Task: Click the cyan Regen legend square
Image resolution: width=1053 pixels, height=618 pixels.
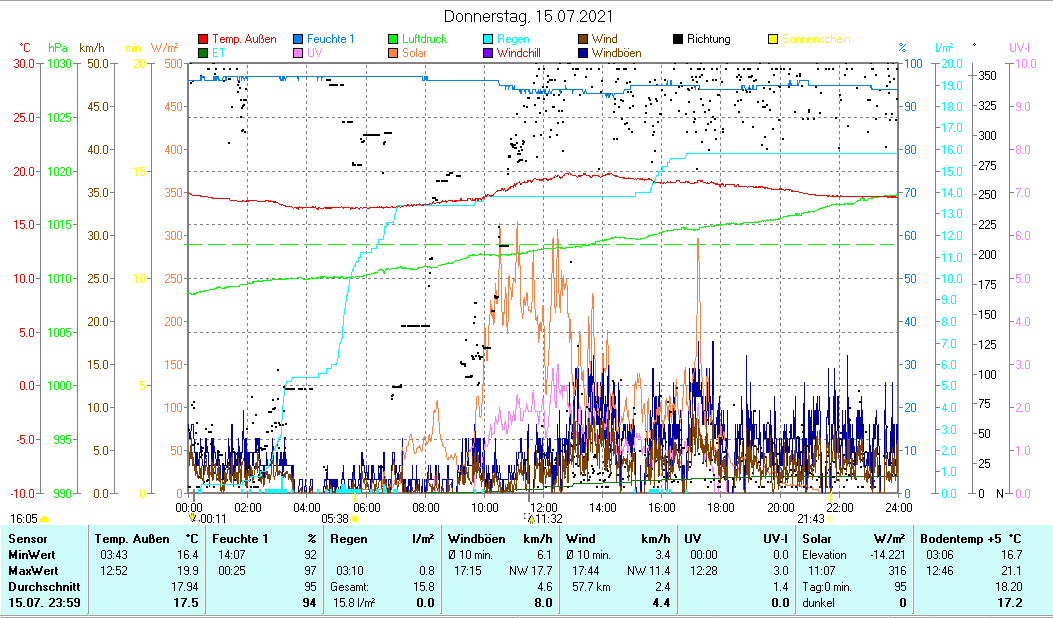Action: 488,39
